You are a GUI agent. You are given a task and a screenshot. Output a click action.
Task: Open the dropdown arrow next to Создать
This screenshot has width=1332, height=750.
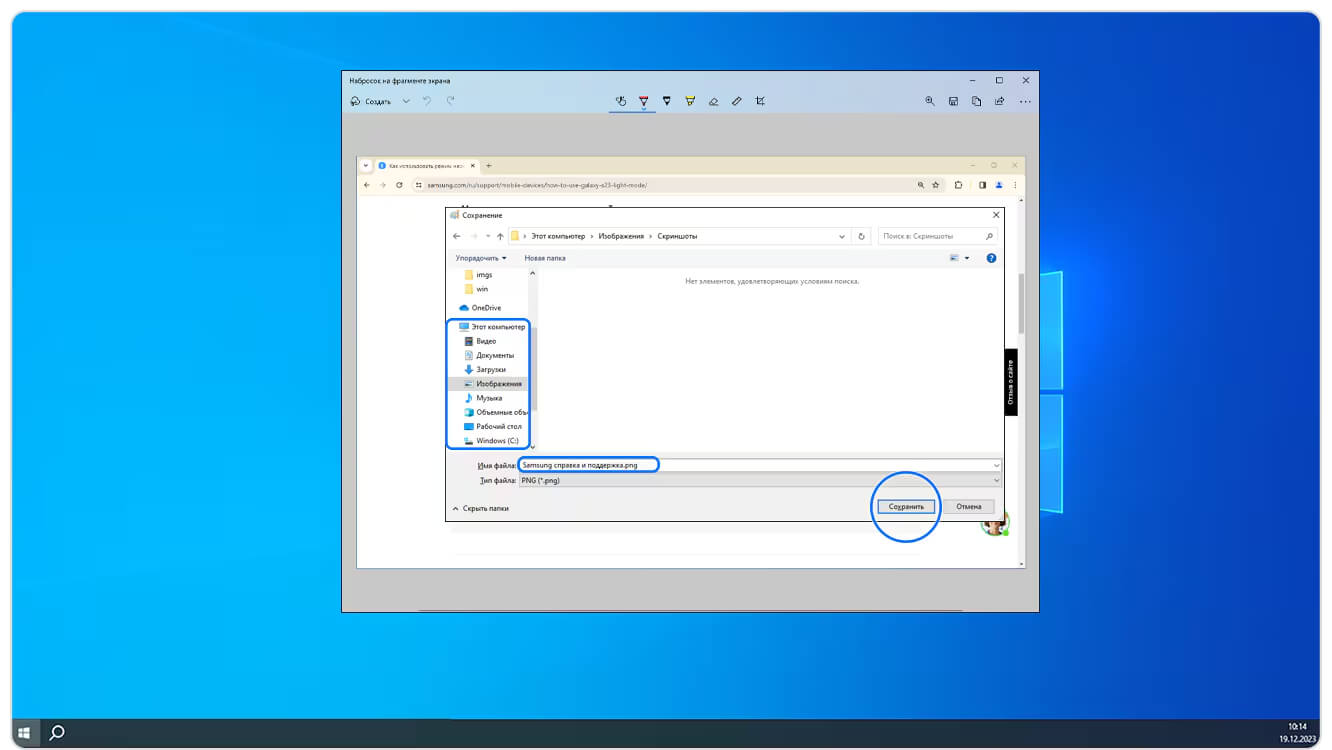406,101
